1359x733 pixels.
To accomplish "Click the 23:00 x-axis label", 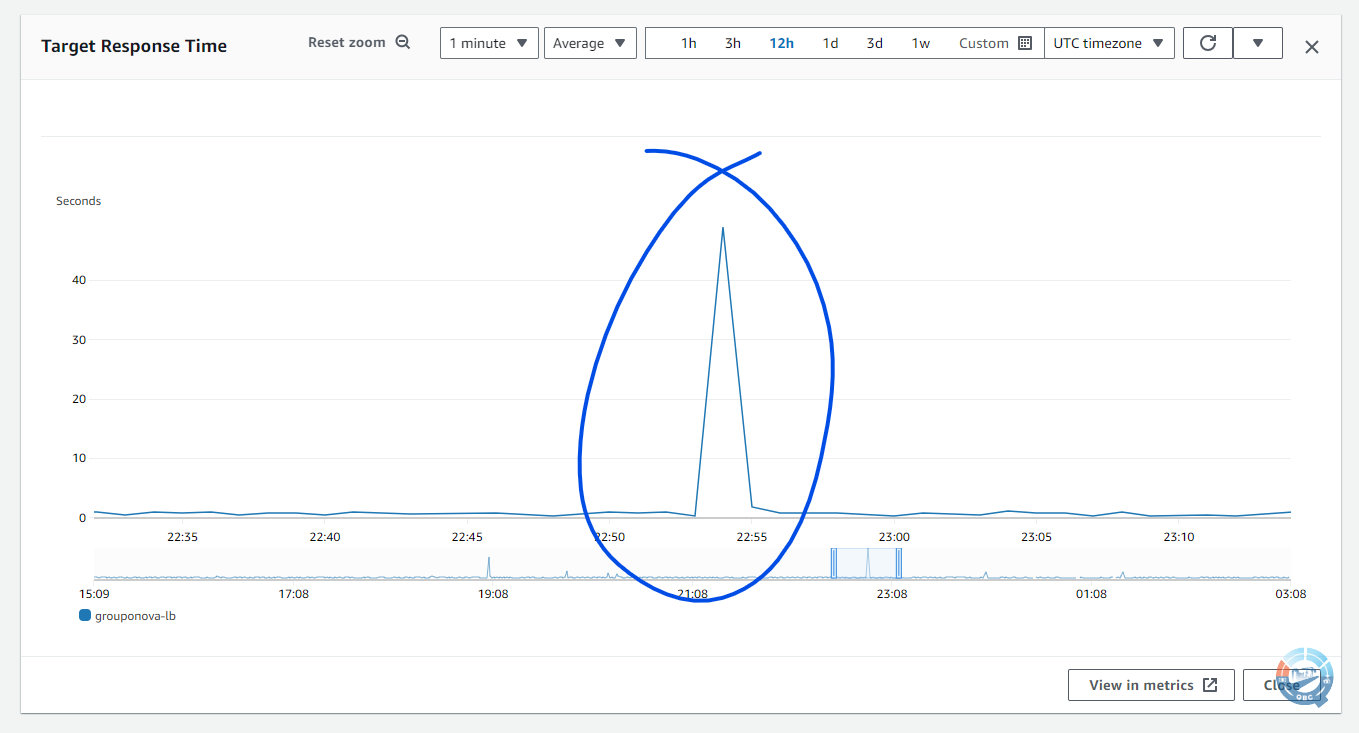I will click(894, 537).
